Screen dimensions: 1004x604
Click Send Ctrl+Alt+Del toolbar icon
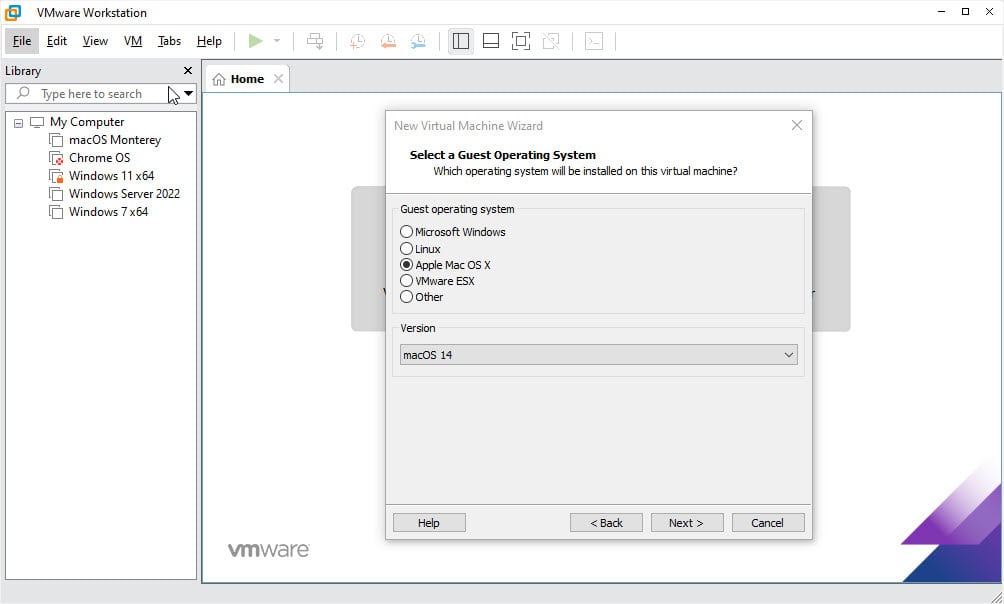click(x=315, y=41)
